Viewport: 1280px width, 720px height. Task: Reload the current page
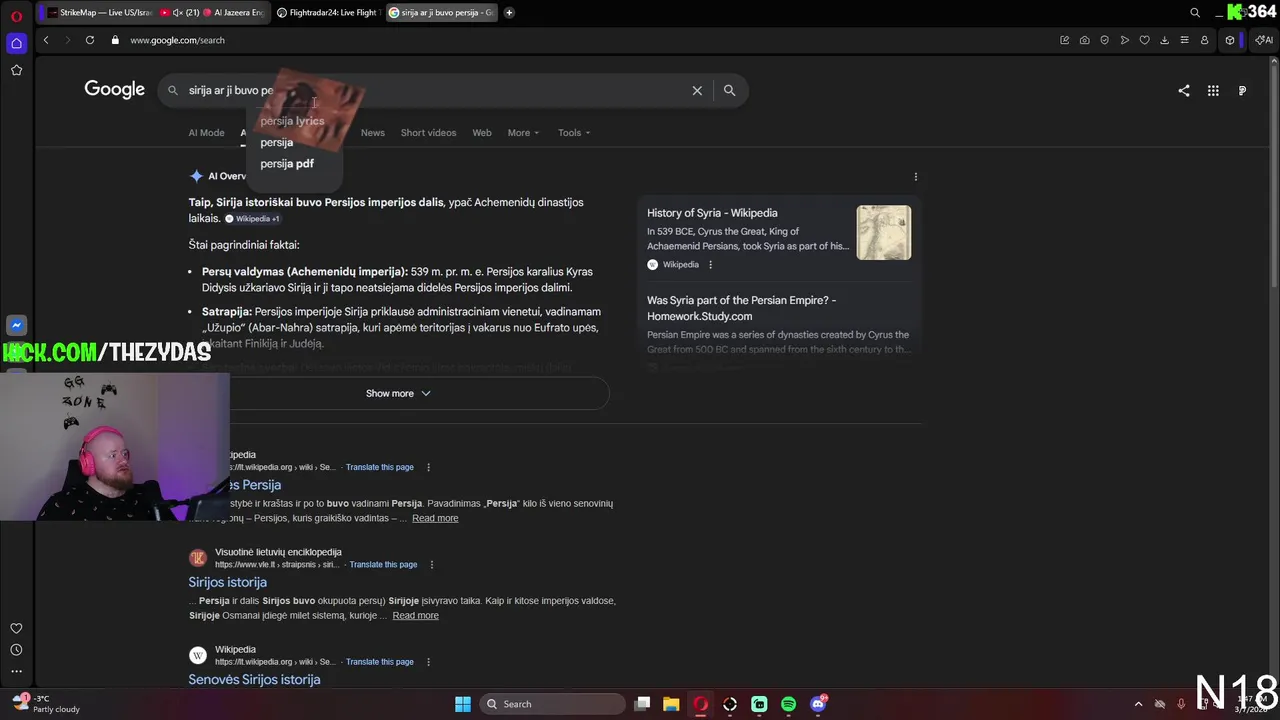click(x=90, y=40)
